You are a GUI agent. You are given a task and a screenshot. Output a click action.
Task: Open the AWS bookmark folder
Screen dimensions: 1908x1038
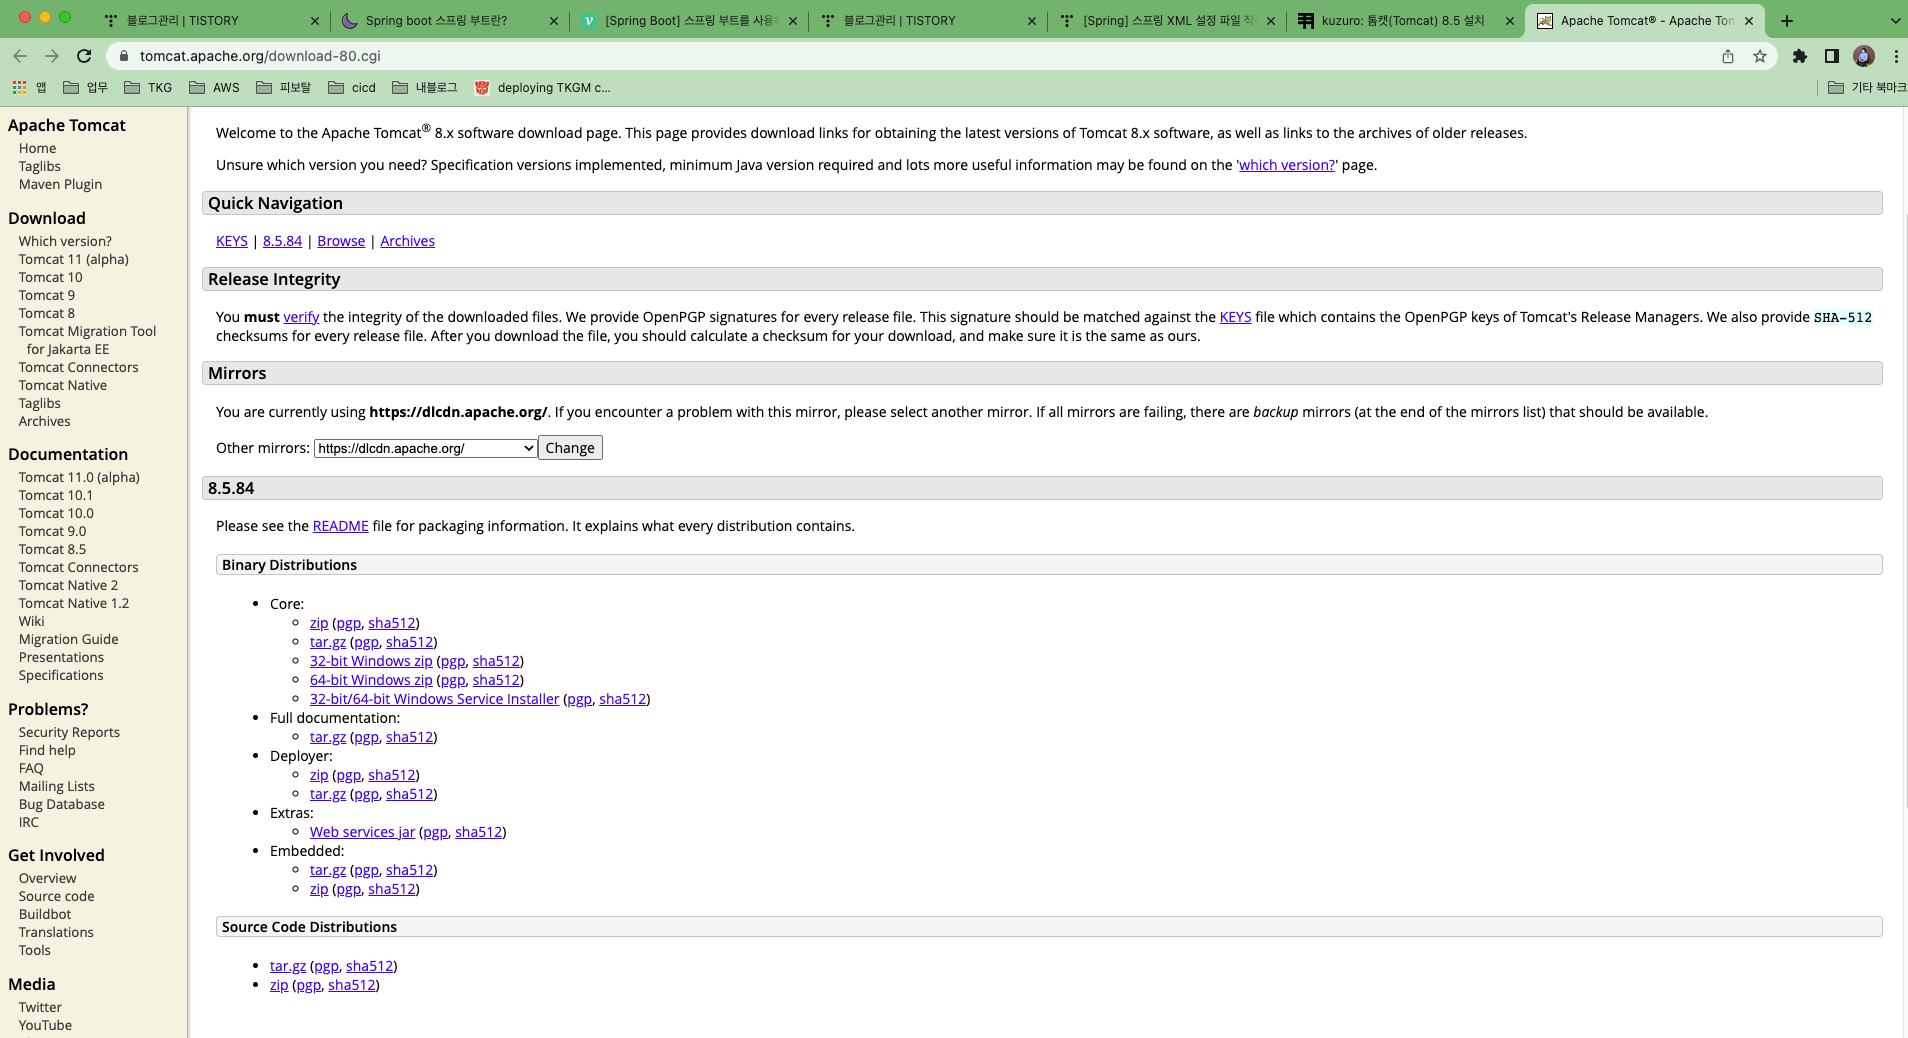tap(214, 88)
